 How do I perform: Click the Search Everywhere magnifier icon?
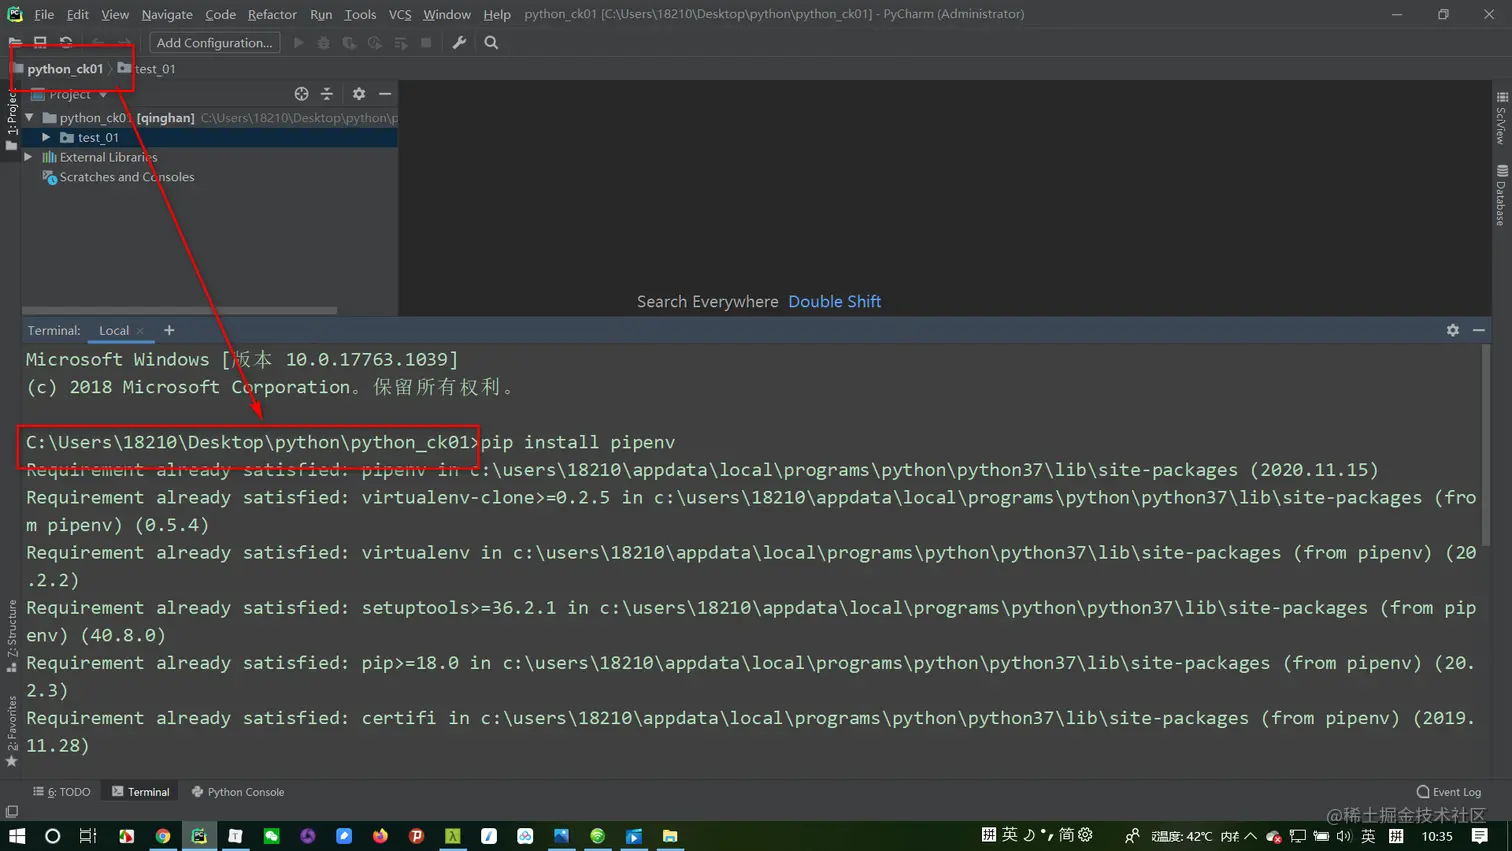pos(491,43)
